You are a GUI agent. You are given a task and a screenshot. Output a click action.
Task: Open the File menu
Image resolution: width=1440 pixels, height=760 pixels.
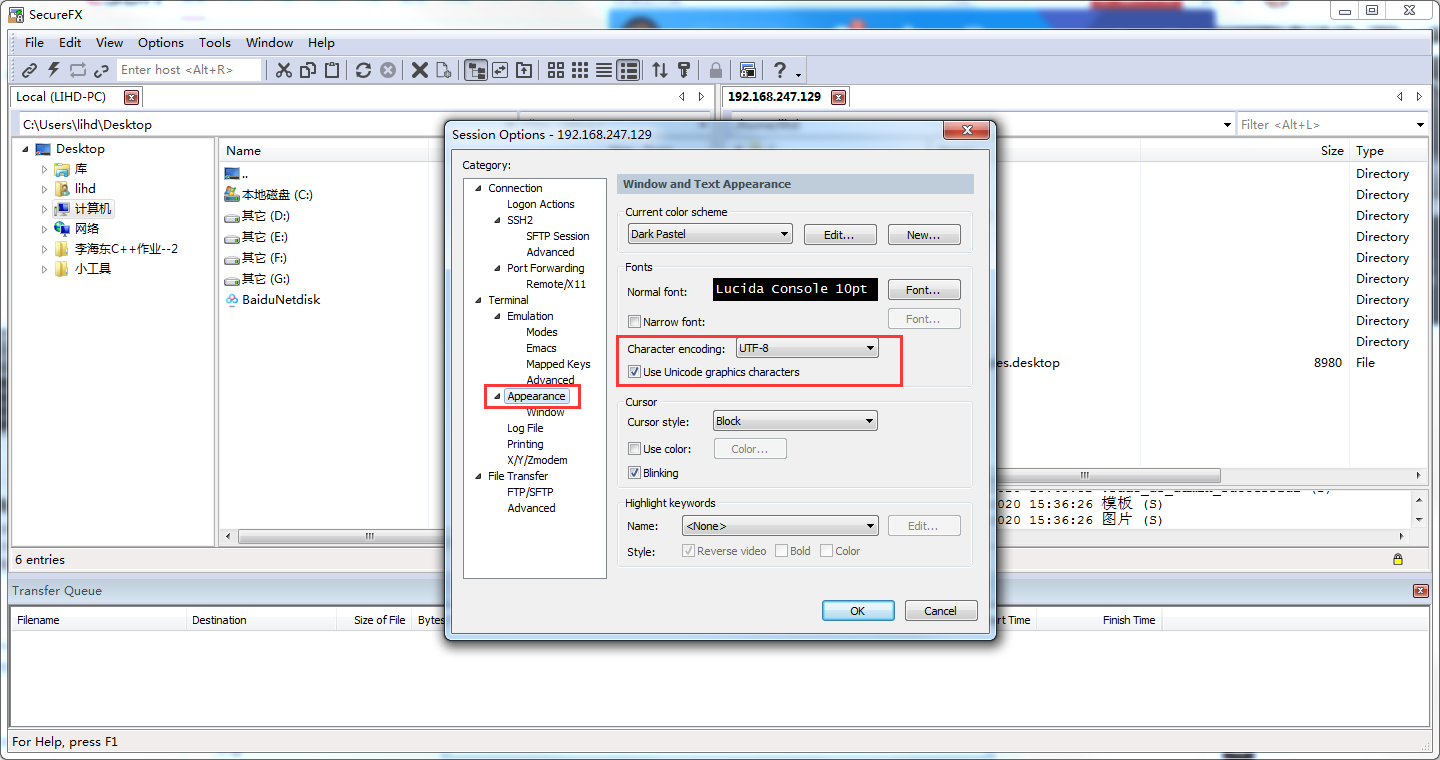[x=34, y=43]
